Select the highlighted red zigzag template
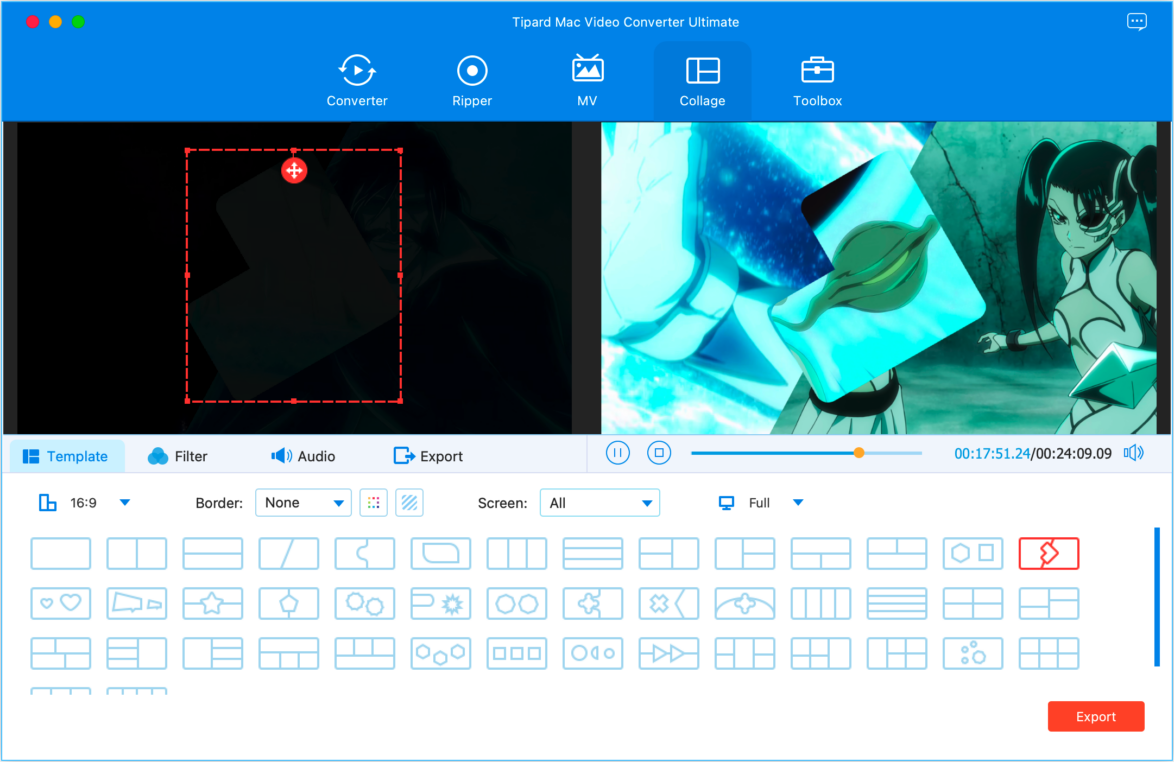This screenshot has height=762, width=1174. (x=1049, y=553)
